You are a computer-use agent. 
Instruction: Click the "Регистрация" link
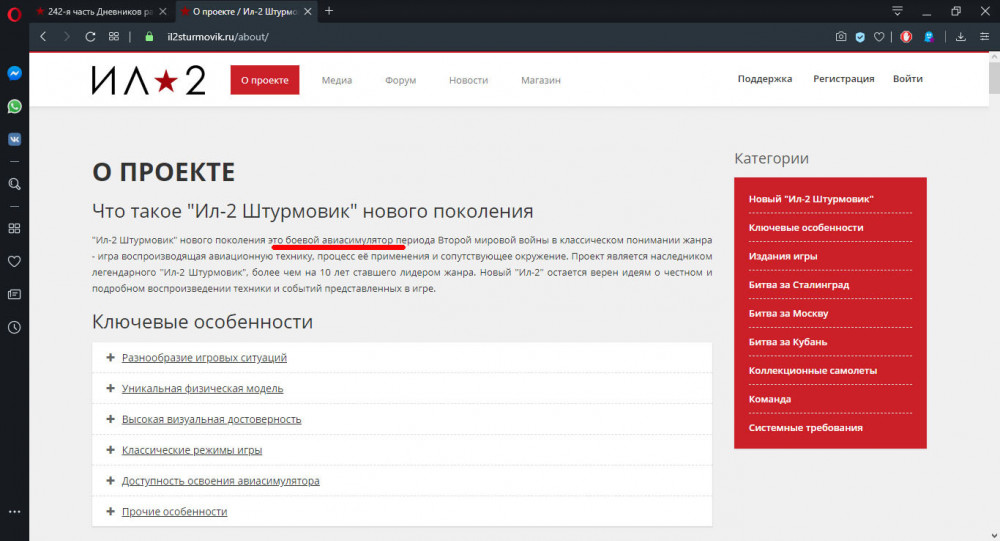(843, 79)
